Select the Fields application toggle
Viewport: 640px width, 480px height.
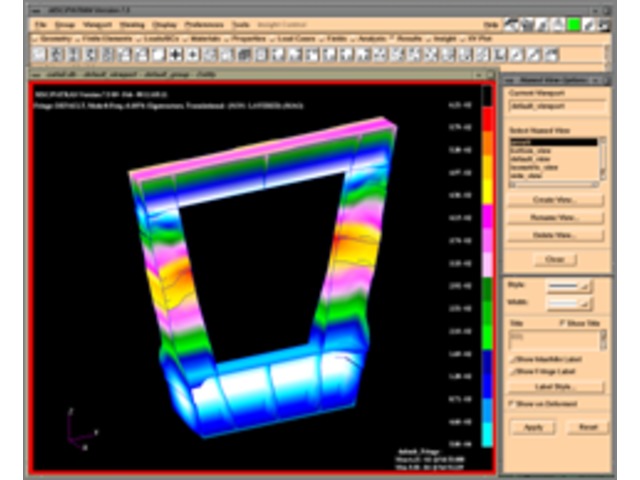pos(335,39)
